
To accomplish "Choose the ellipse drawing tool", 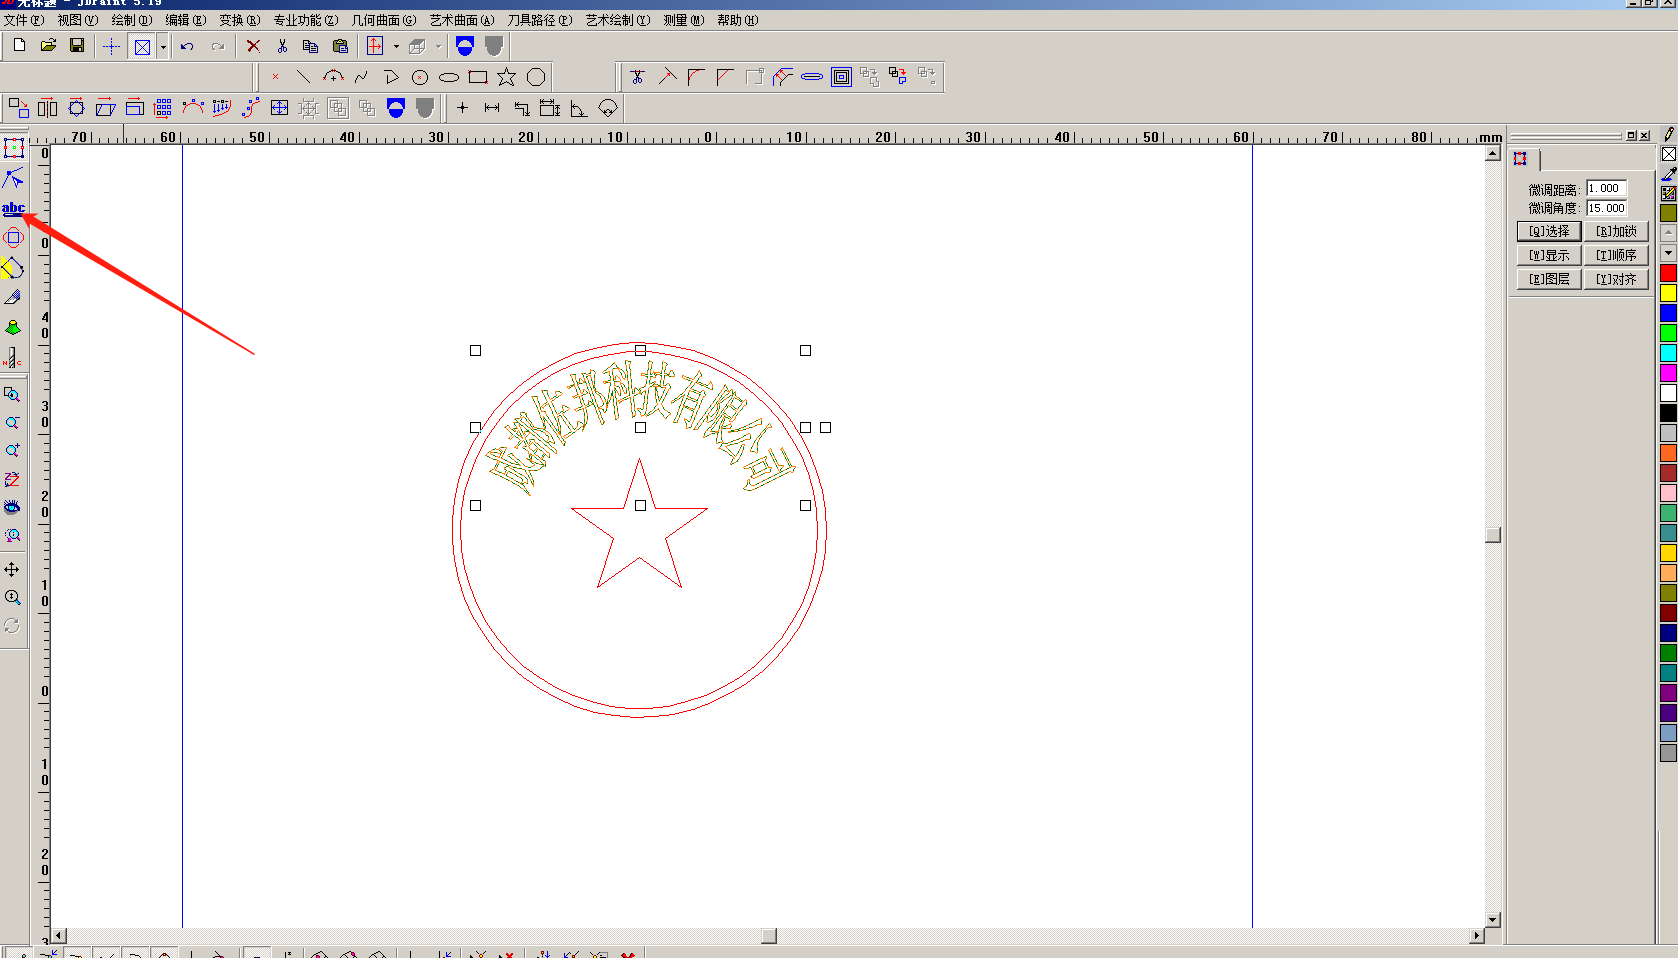I will point(449,77).
